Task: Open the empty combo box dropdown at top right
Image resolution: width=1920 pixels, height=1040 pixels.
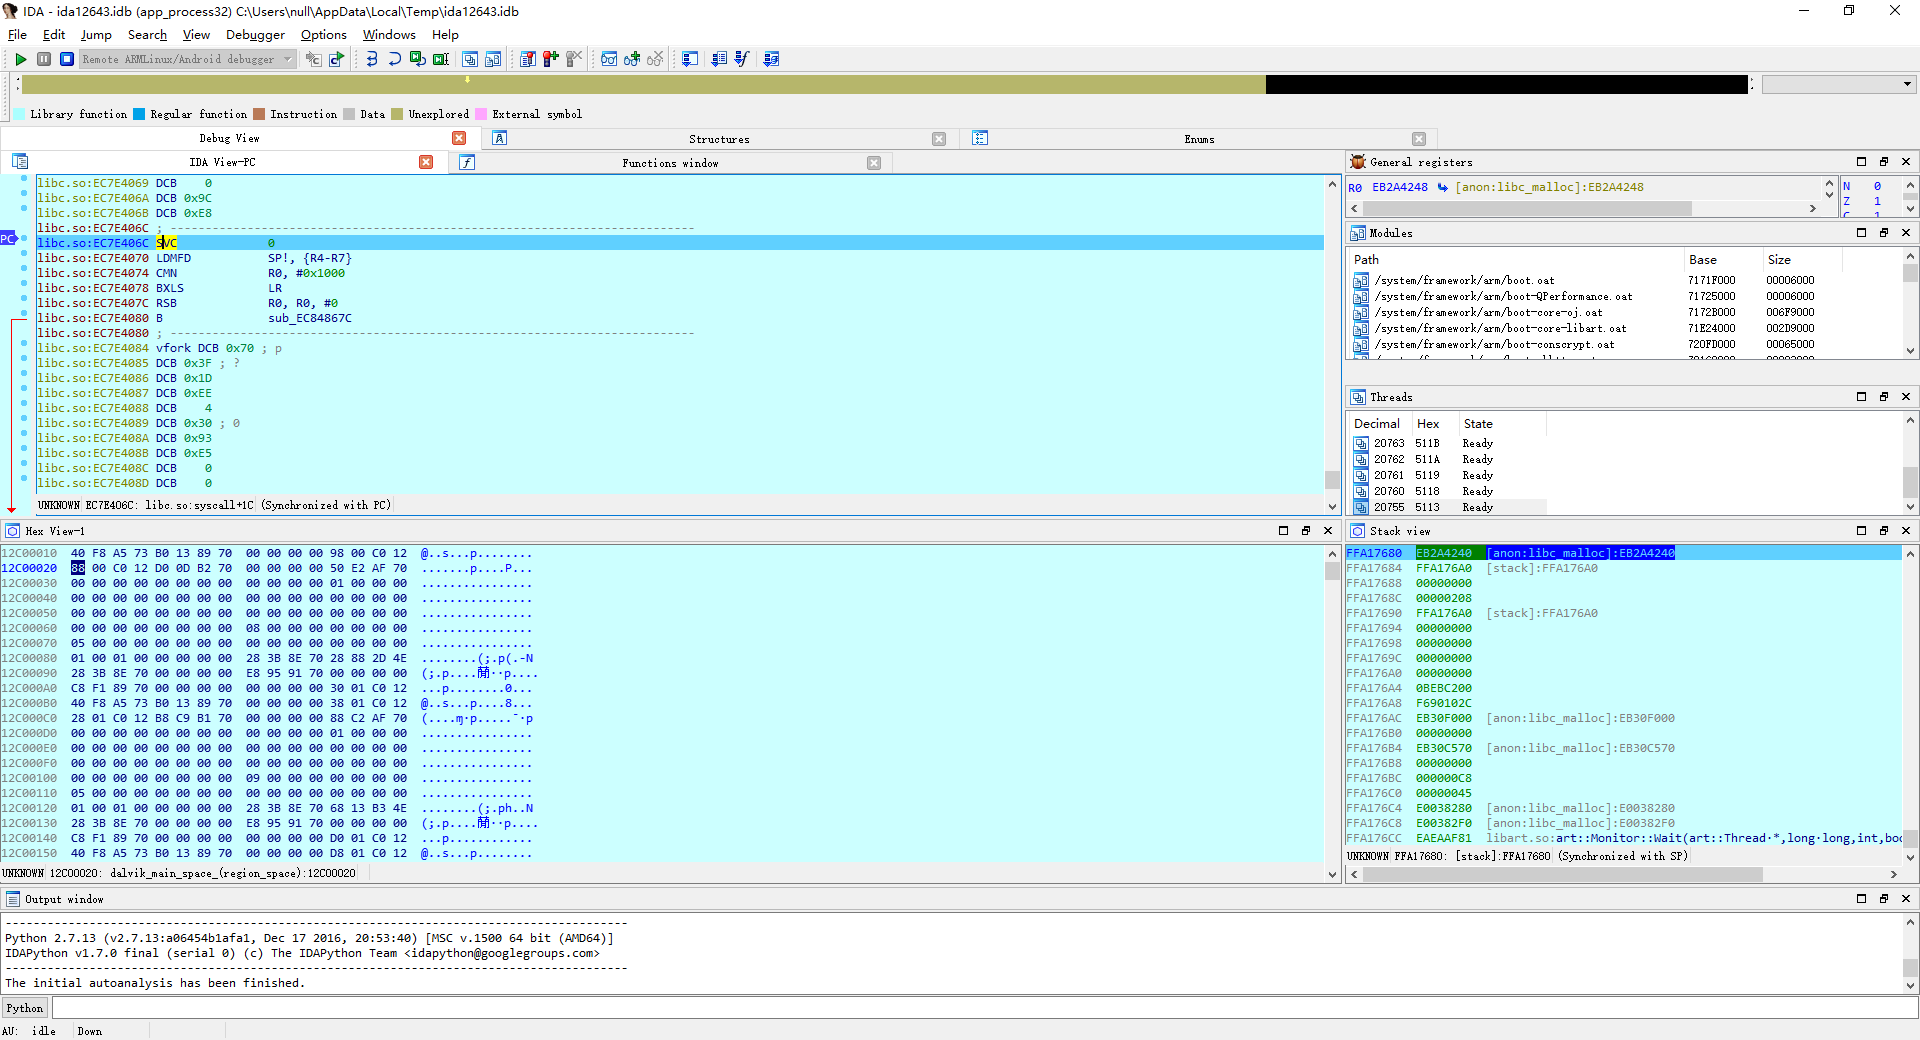Action: point(1905,85)
